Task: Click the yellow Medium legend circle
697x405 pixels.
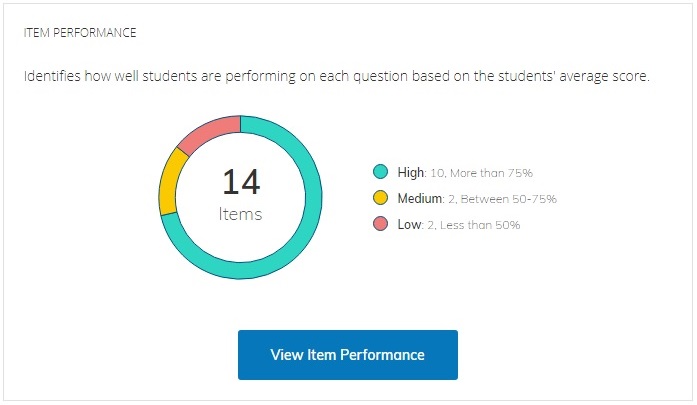Action: click(x=380, y=198)
